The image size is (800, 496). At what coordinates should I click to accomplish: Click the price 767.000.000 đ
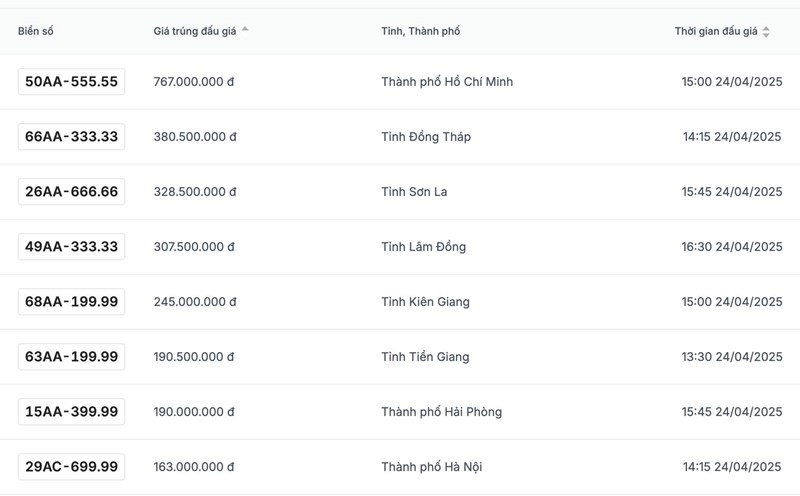[194, 82]
